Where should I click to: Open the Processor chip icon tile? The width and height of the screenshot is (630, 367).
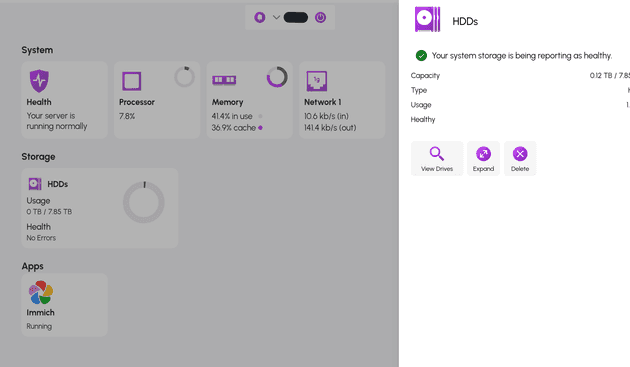point(131,81)
